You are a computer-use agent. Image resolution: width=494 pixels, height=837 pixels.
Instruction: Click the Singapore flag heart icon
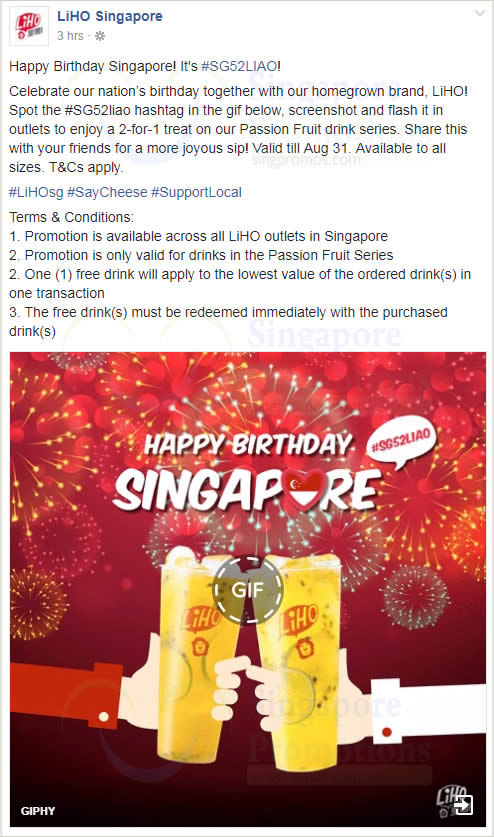tap(304, 489)
